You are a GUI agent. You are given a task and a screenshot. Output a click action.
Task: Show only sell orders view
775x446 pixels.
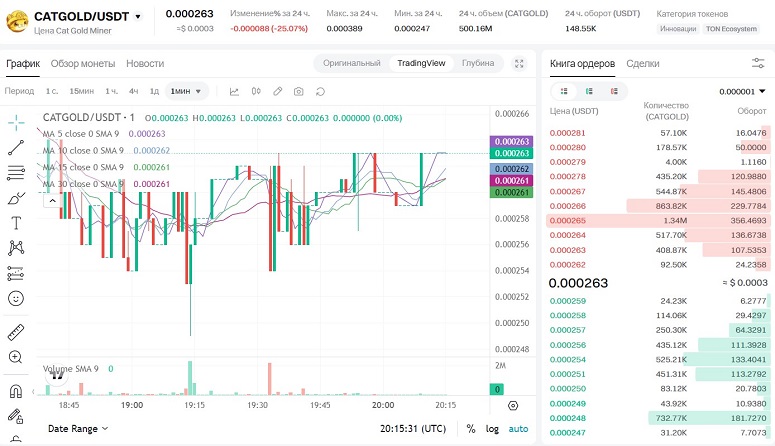614,91
